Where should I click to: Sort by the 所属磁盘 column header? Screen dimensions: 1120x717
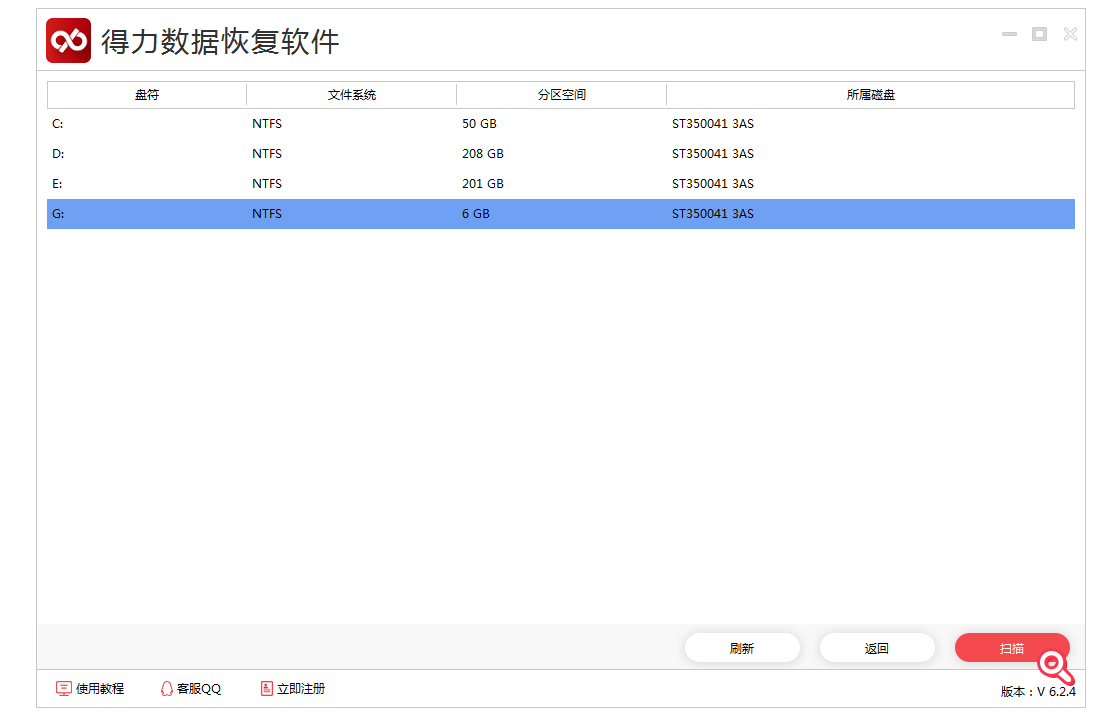pos(871,95)
